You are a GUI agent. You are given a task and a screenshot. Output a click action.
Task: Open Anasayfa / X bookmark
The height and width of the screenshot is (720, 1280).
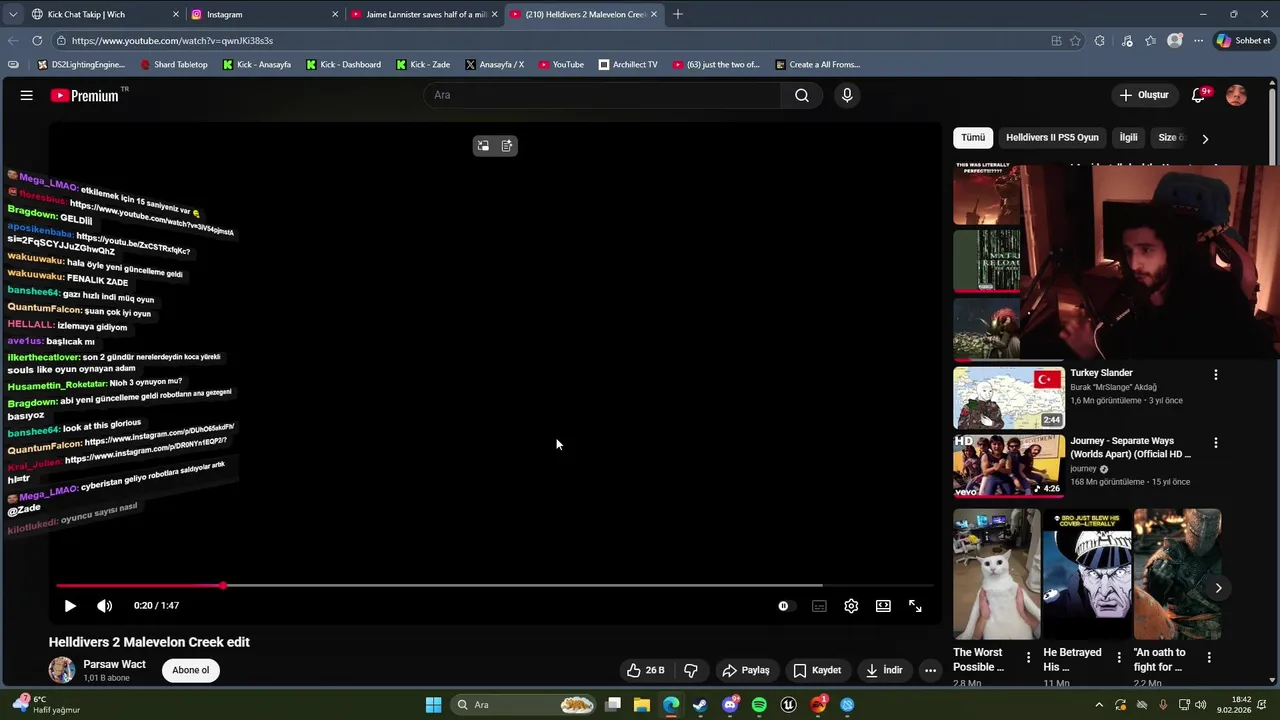(x=494, y=65)
